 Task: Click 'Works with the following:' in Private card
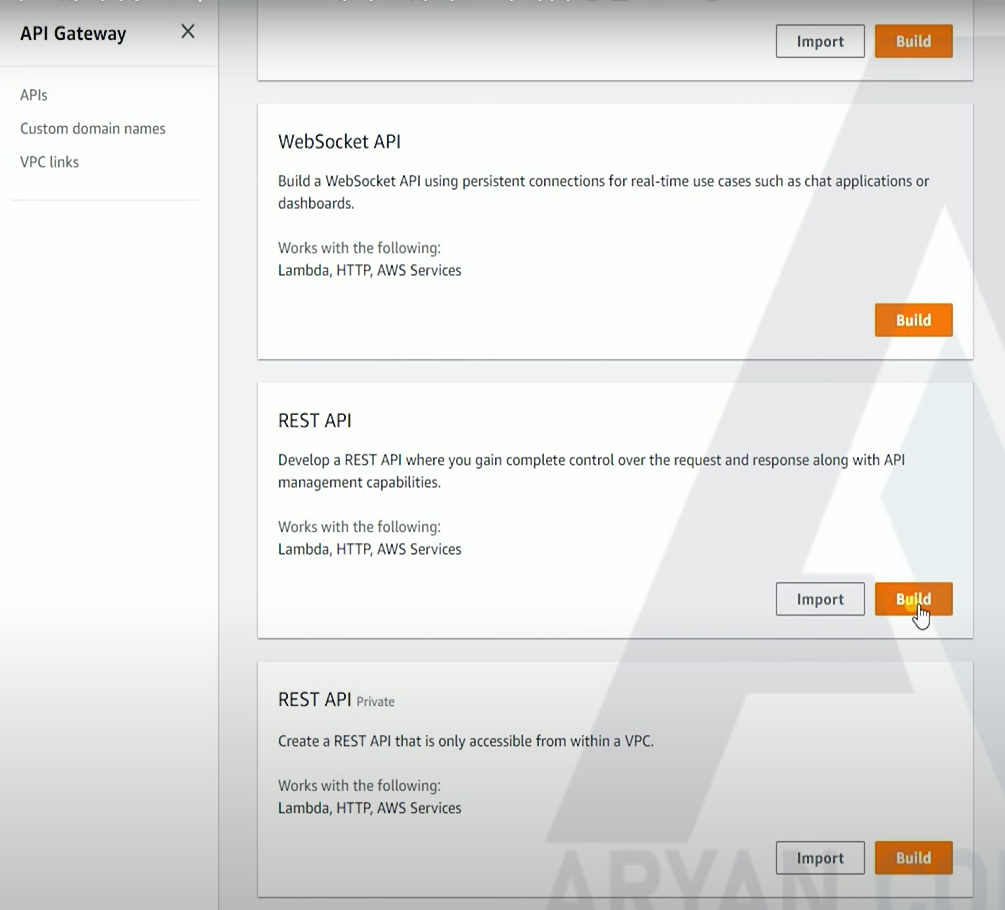(359, 785)
